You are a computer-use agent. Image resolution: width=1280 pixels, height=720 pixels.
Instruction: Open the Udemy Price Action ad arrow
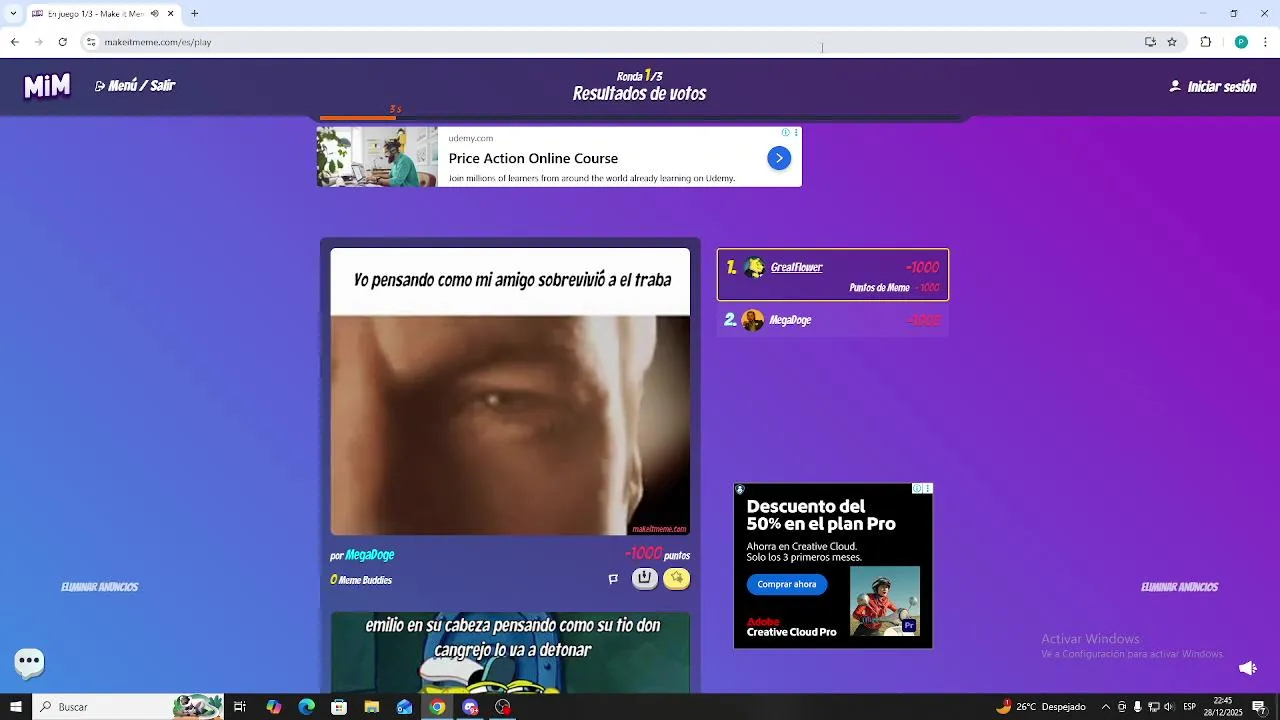pos(779,158)
